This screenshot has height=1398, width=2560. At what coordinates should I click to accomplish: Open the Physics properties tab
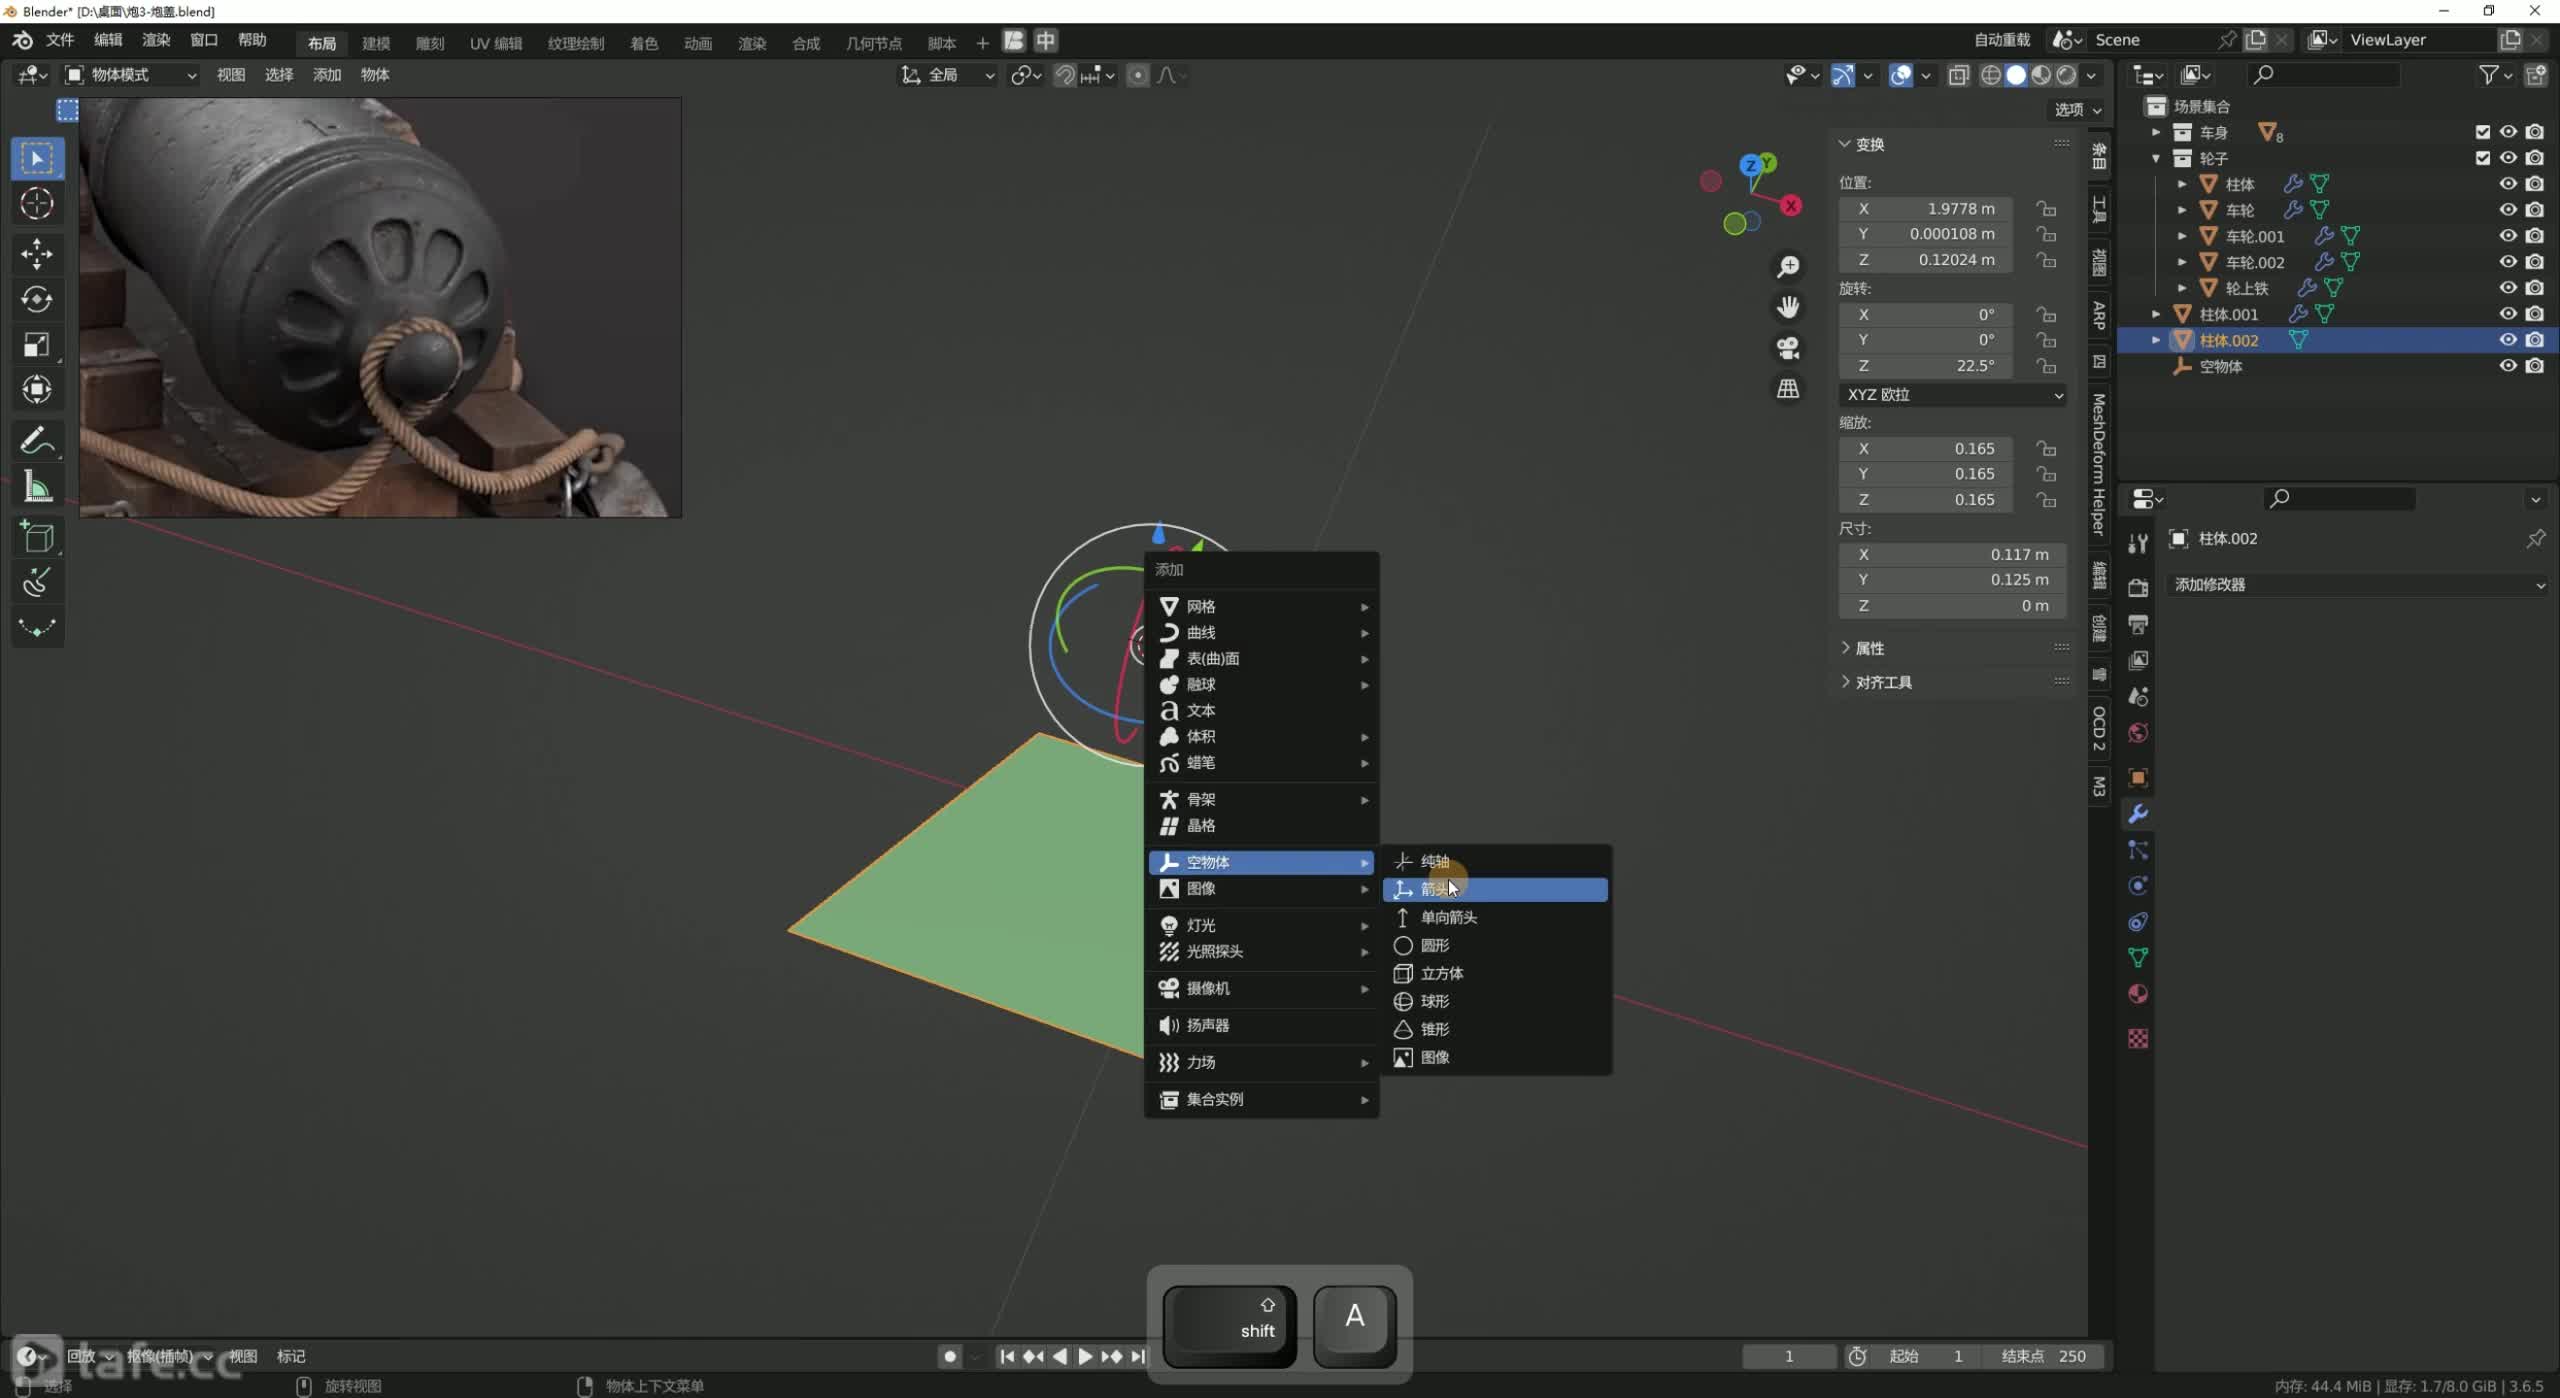2138,886
